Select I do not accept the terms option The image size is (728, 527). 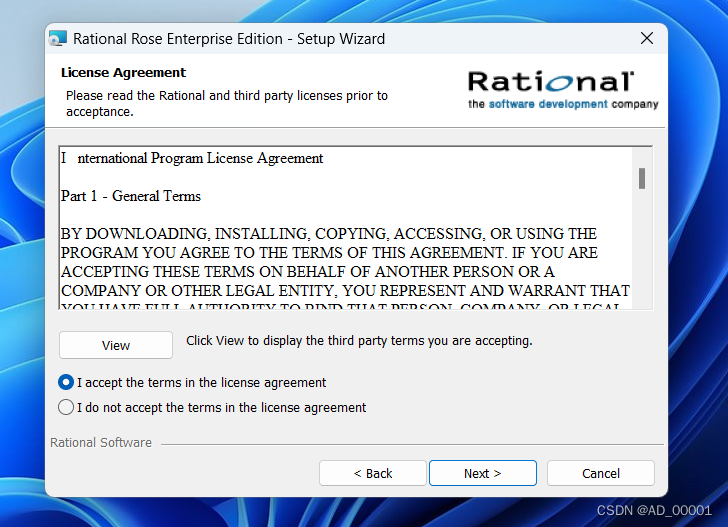pyautogui.click(x=66, y=407)
